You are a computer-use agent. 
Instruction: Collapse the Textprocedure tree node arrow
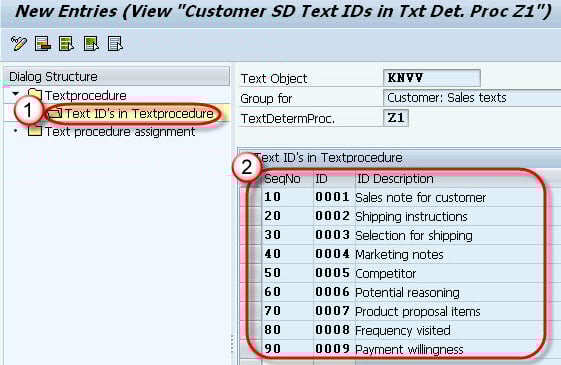15,94
